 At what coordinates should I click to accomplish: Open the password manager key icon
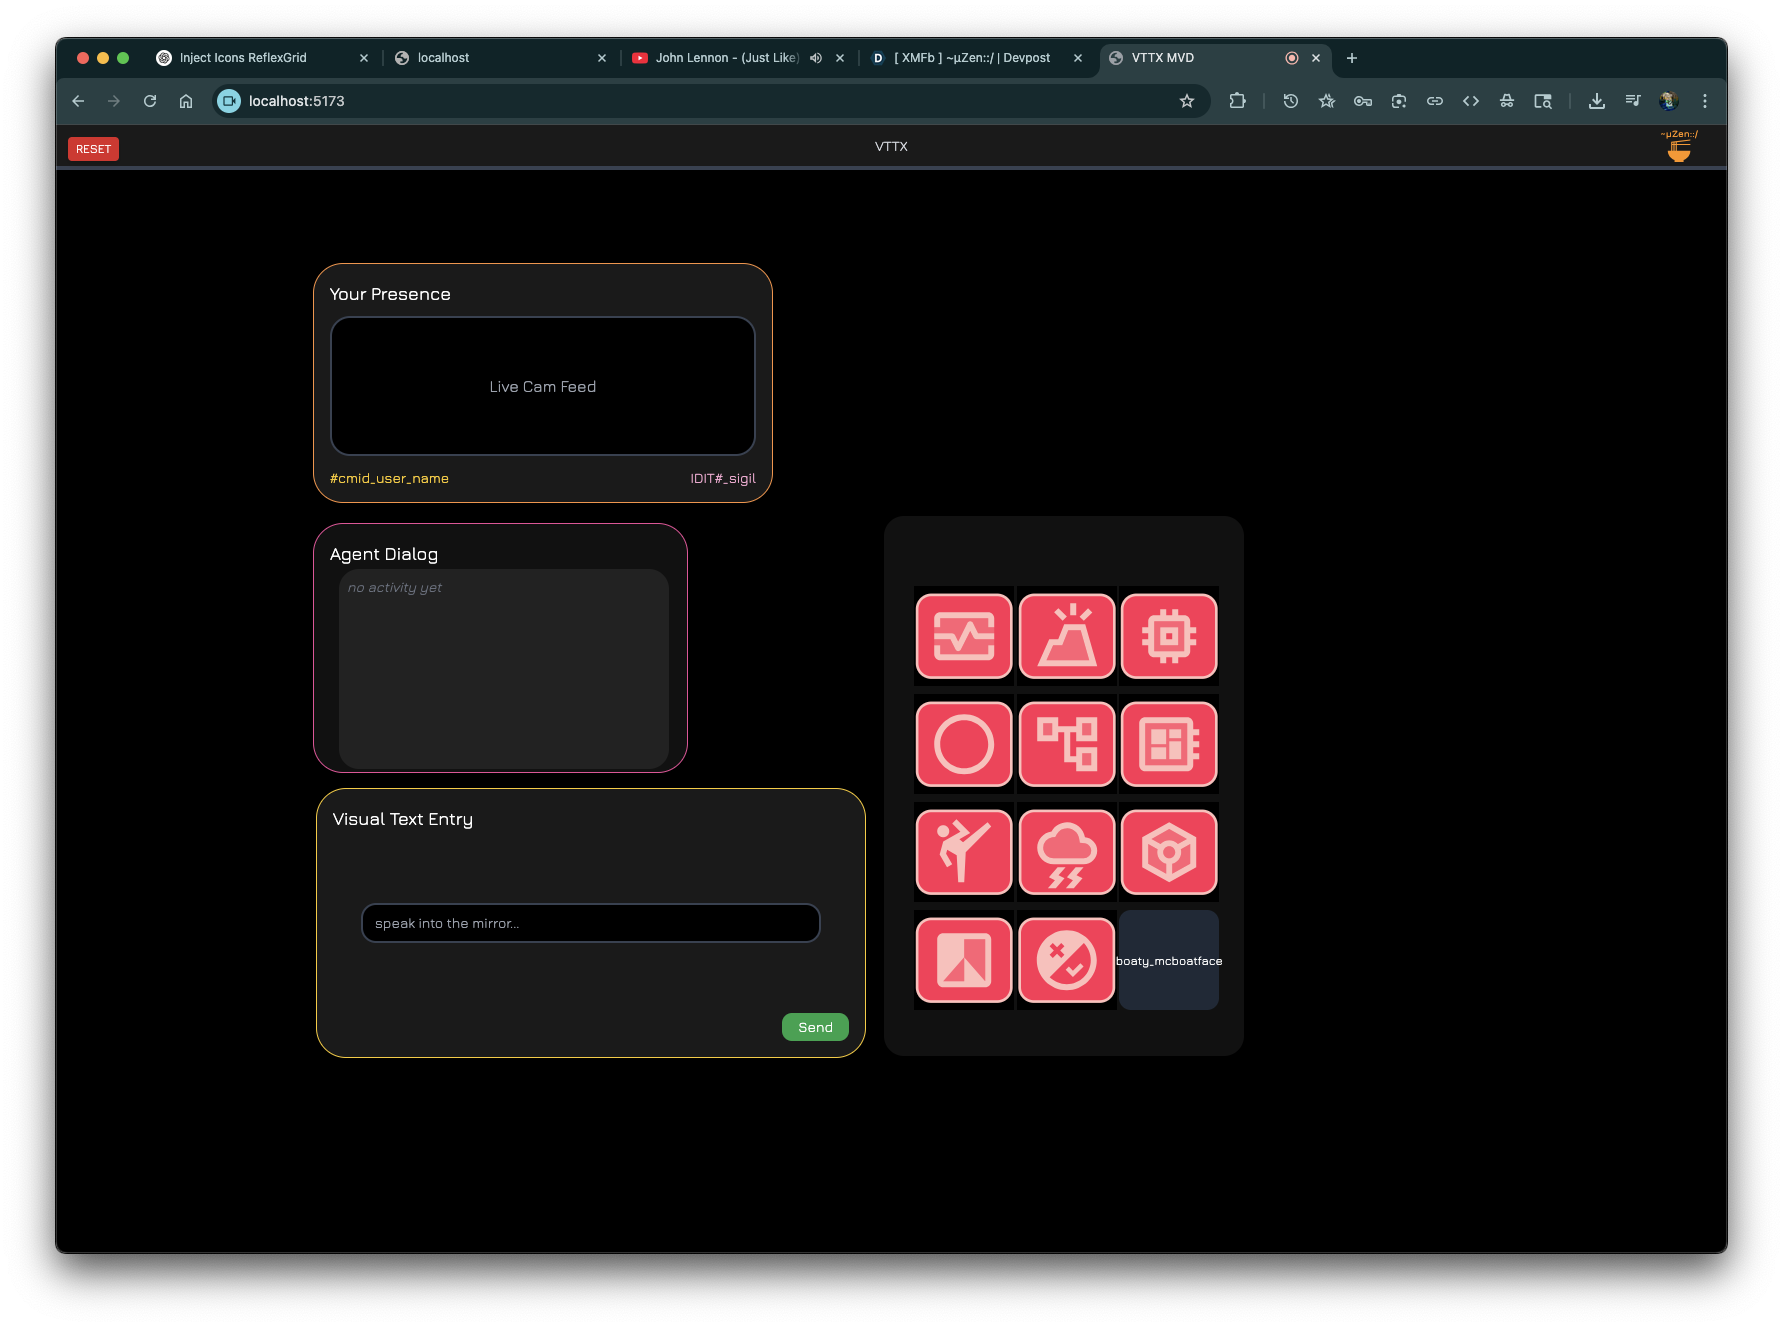coord(1363,101)
